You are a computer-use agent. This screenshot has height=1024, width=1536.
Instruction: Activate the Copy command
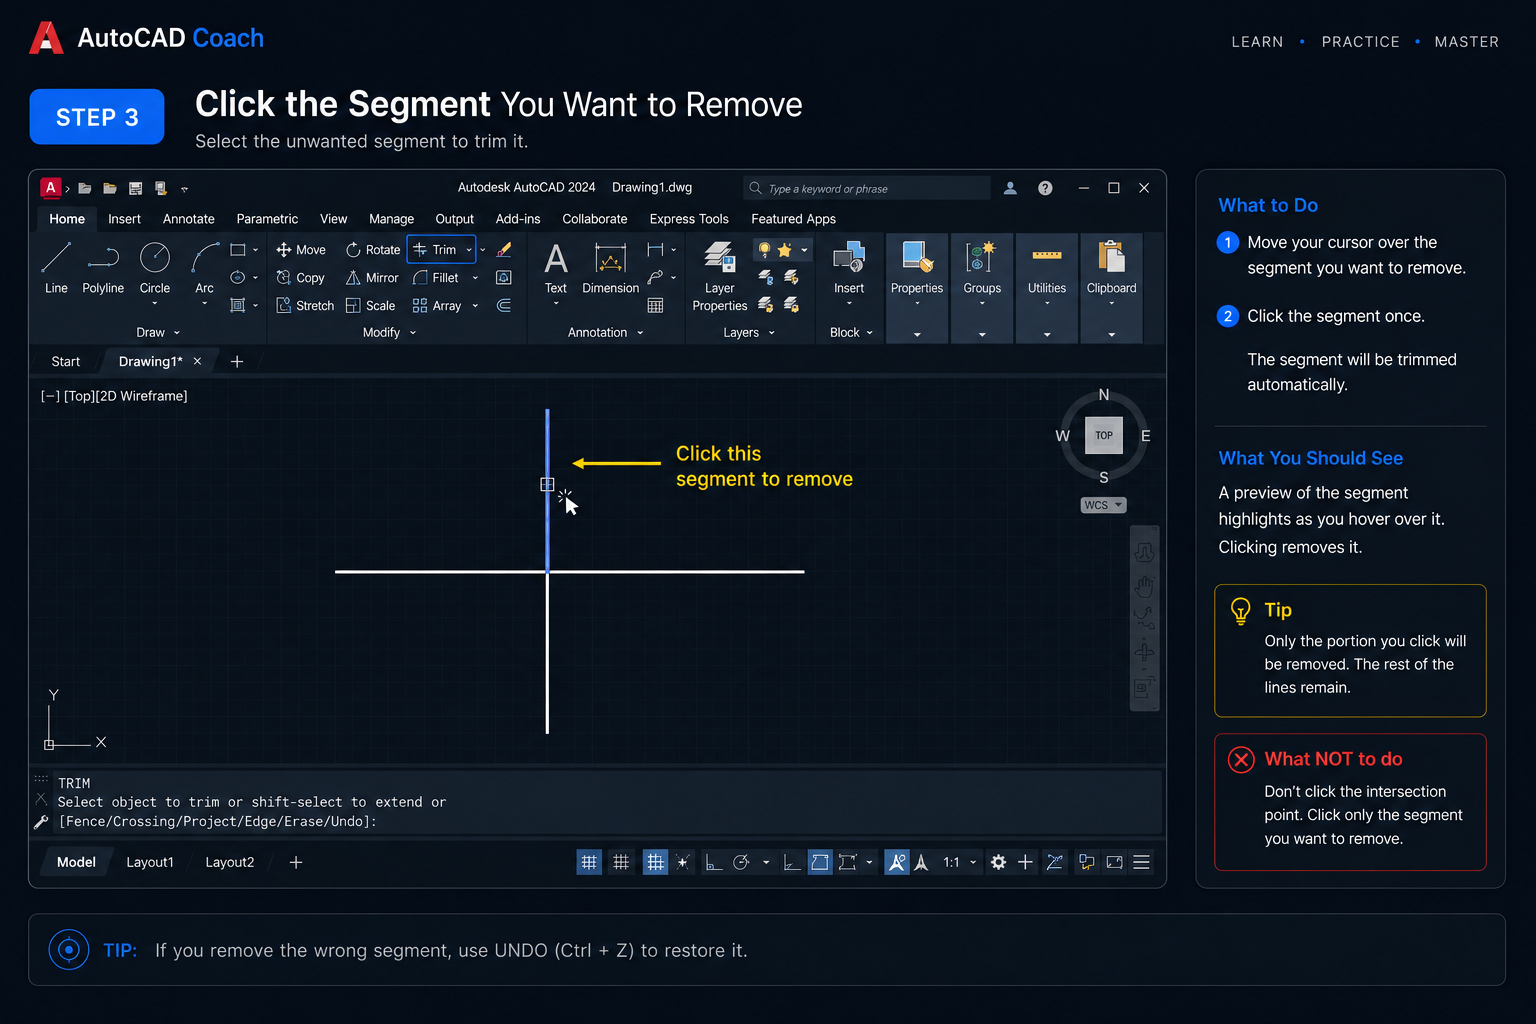(301, 278)
